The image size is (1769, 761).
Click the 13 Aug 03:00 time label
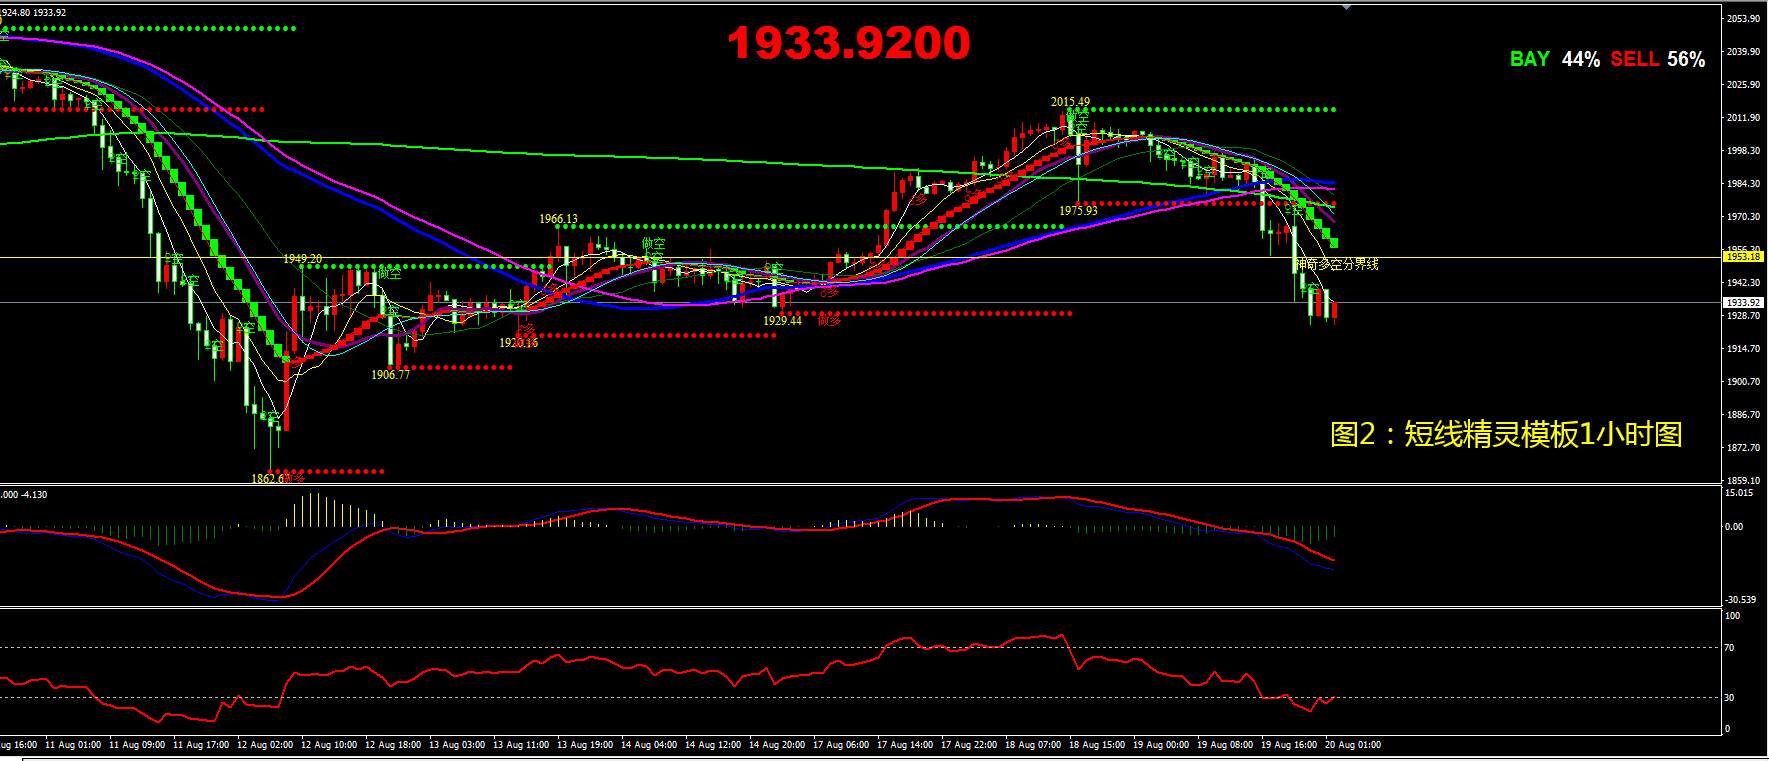[x=457, y=745]
